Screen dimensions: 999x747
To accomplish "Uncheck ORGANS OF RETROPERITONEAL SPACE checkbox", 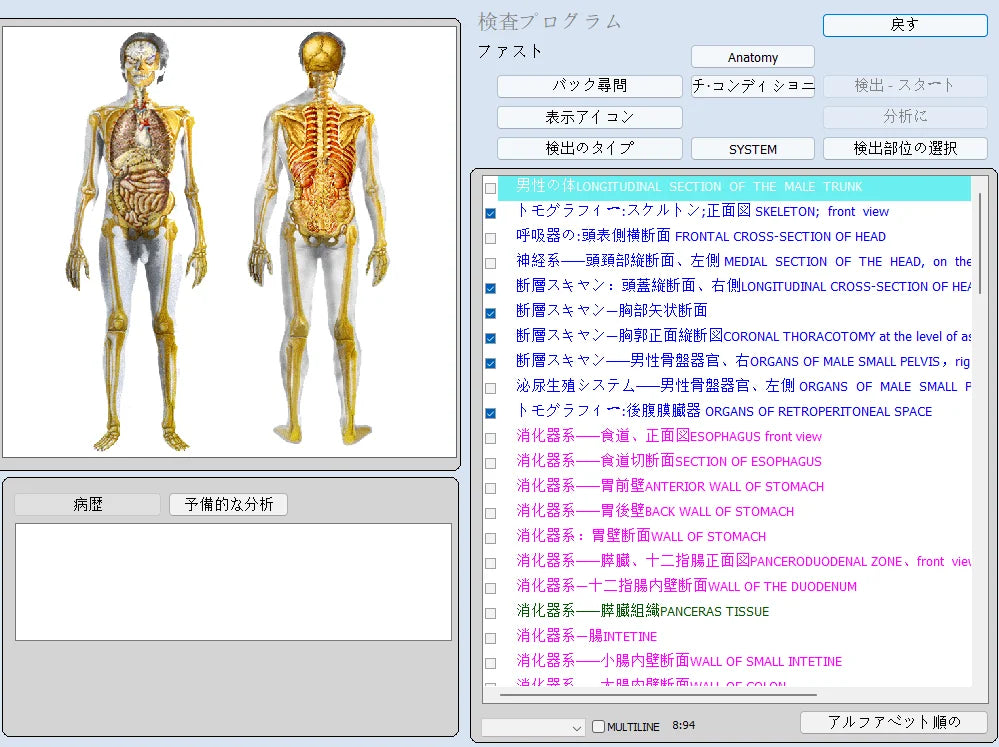I will 490,413.
